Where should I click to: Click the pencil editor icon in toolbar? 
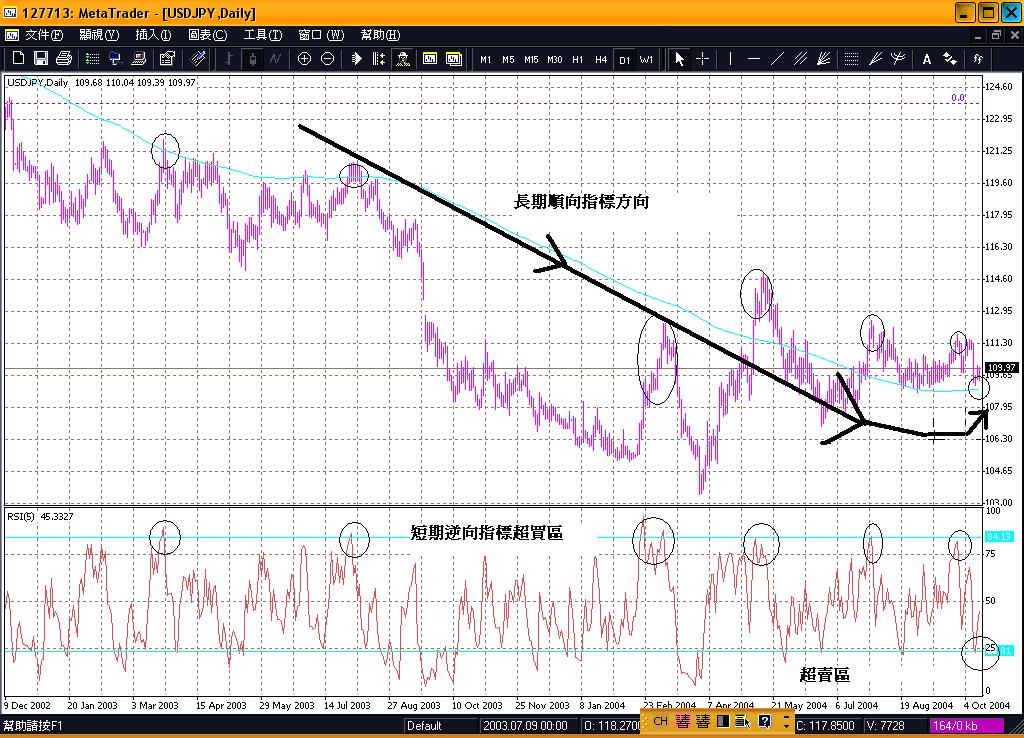(197, 59)
